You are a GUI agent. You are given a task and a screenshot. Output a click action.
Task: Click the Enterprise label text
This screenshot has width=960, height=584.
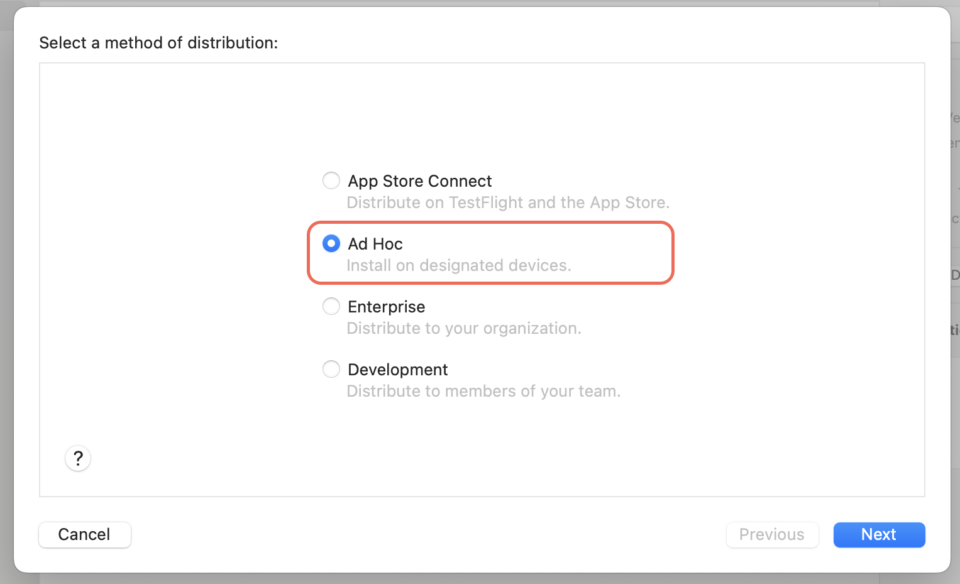coord(386,306)
